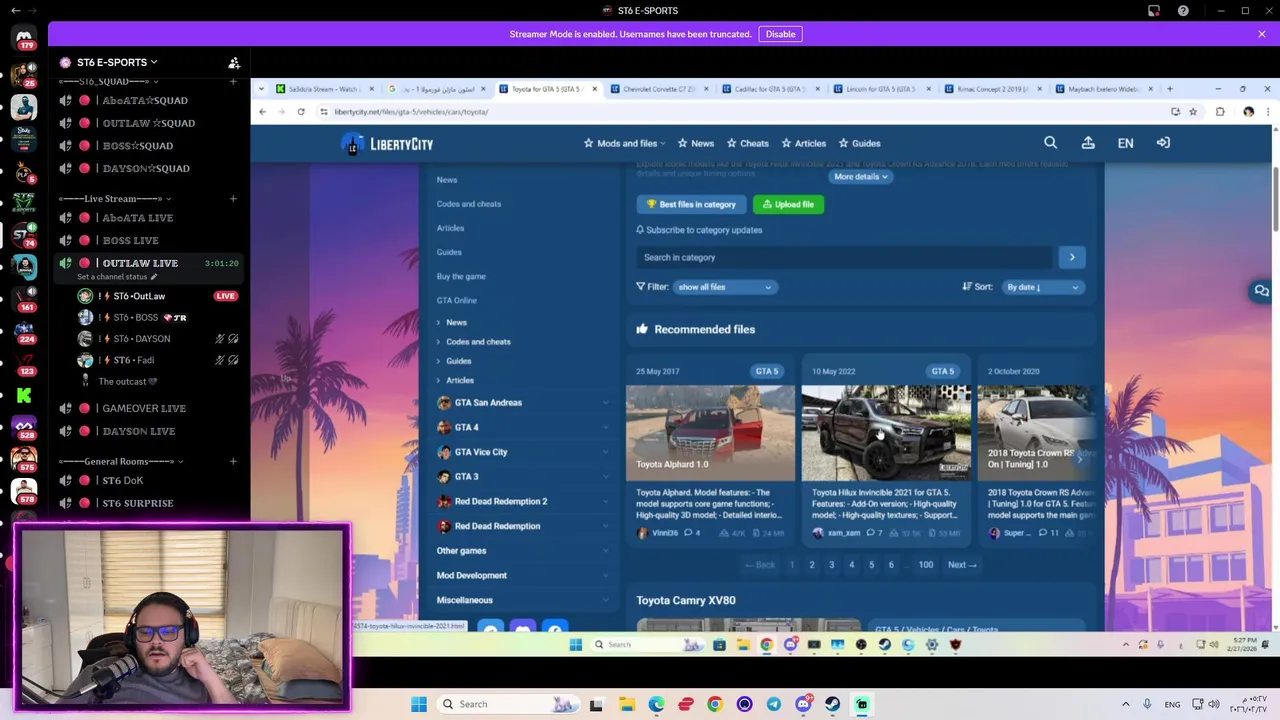Click the login icon in LibertyCity header
Image resolution: width=1280 pixels, height=720 pixels.
coord(1163,143)
